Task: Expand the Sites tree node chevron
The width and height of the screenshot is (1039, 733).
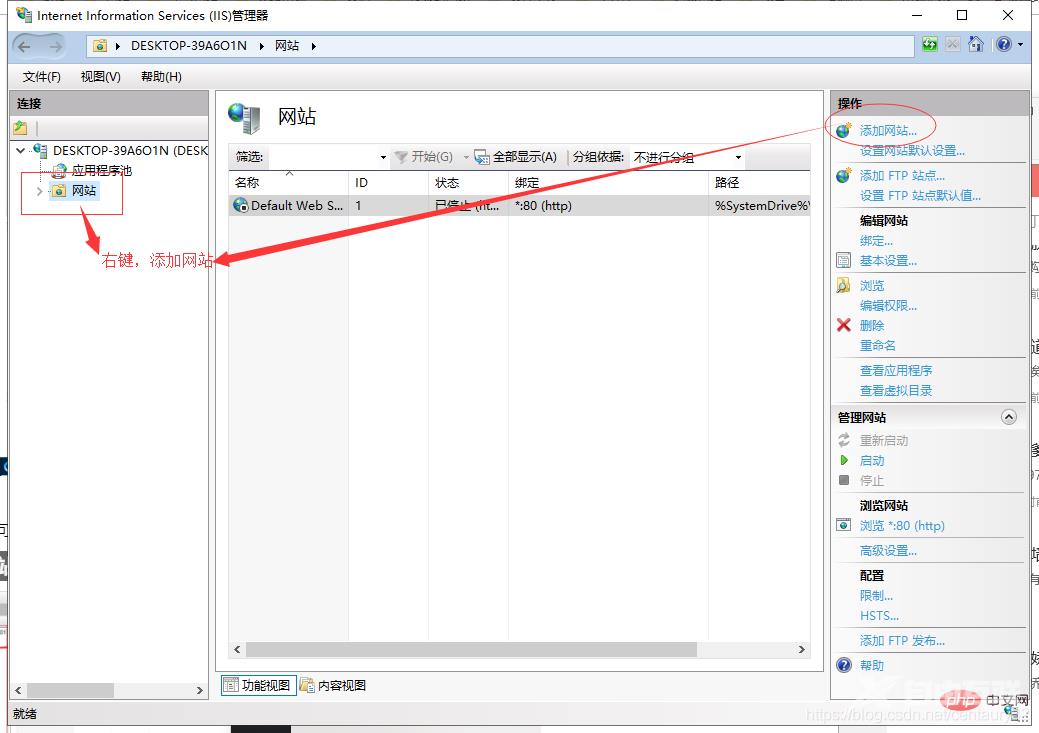Action: [39, 191]
